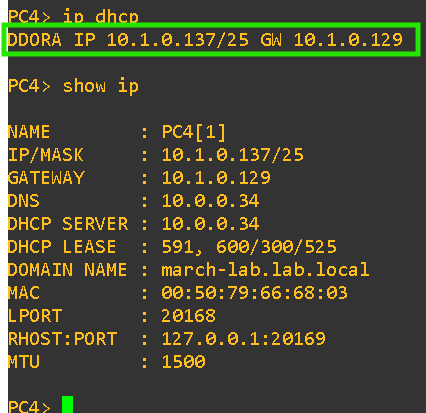Click the DHCP SERVER address value
The height and width of the screenshot is (413, 426).
210,224
